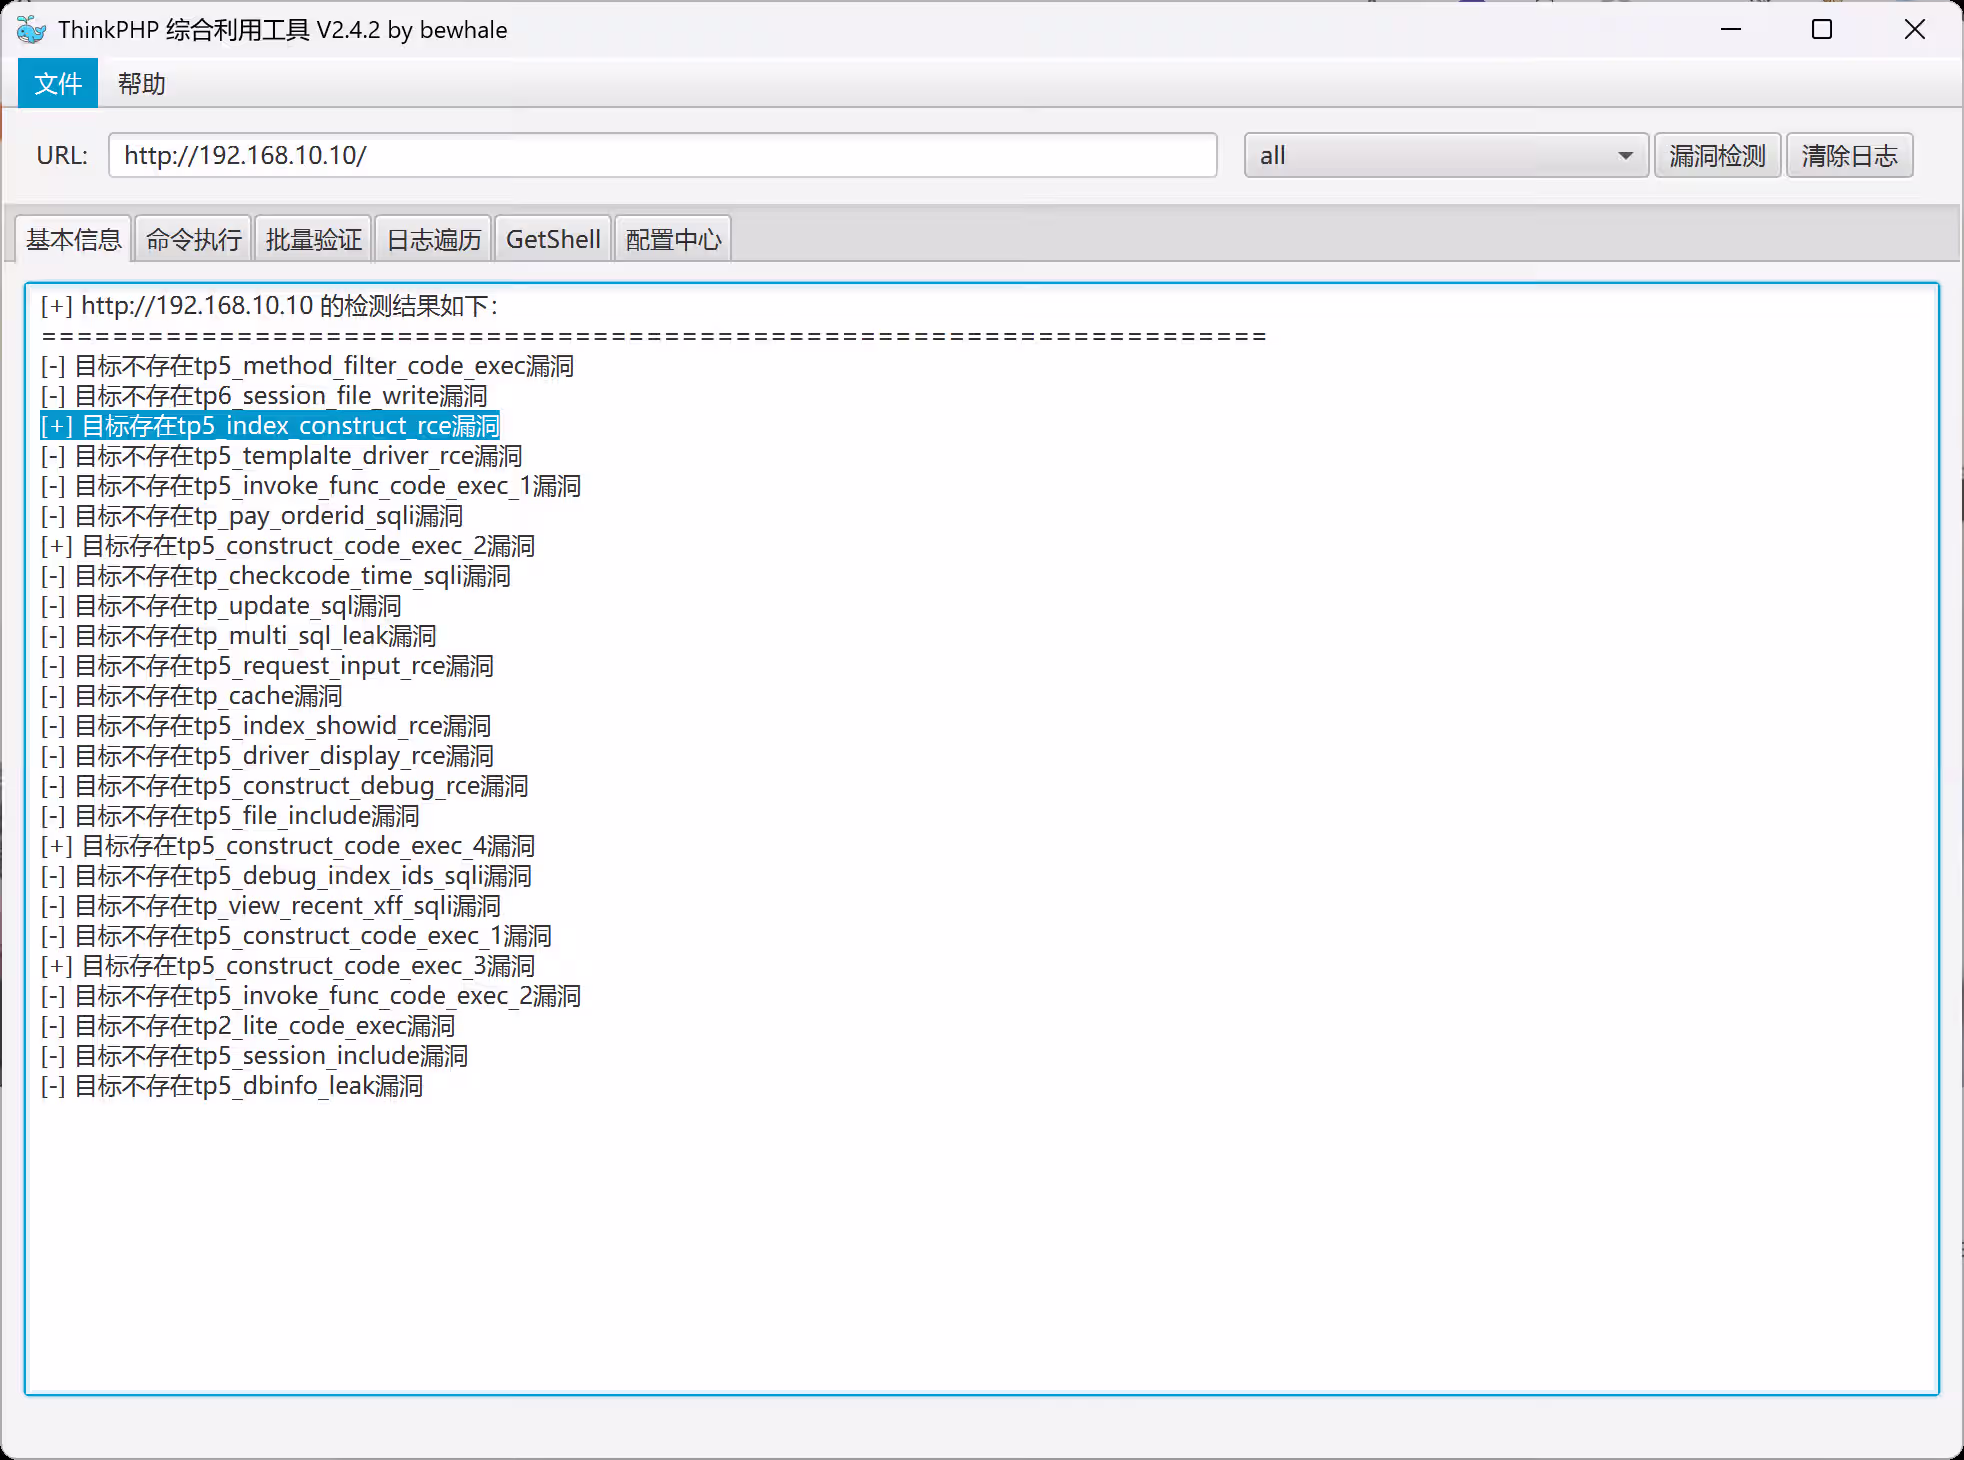
Task: Select the tp_update_sql result line
Action: click(221, 605)
